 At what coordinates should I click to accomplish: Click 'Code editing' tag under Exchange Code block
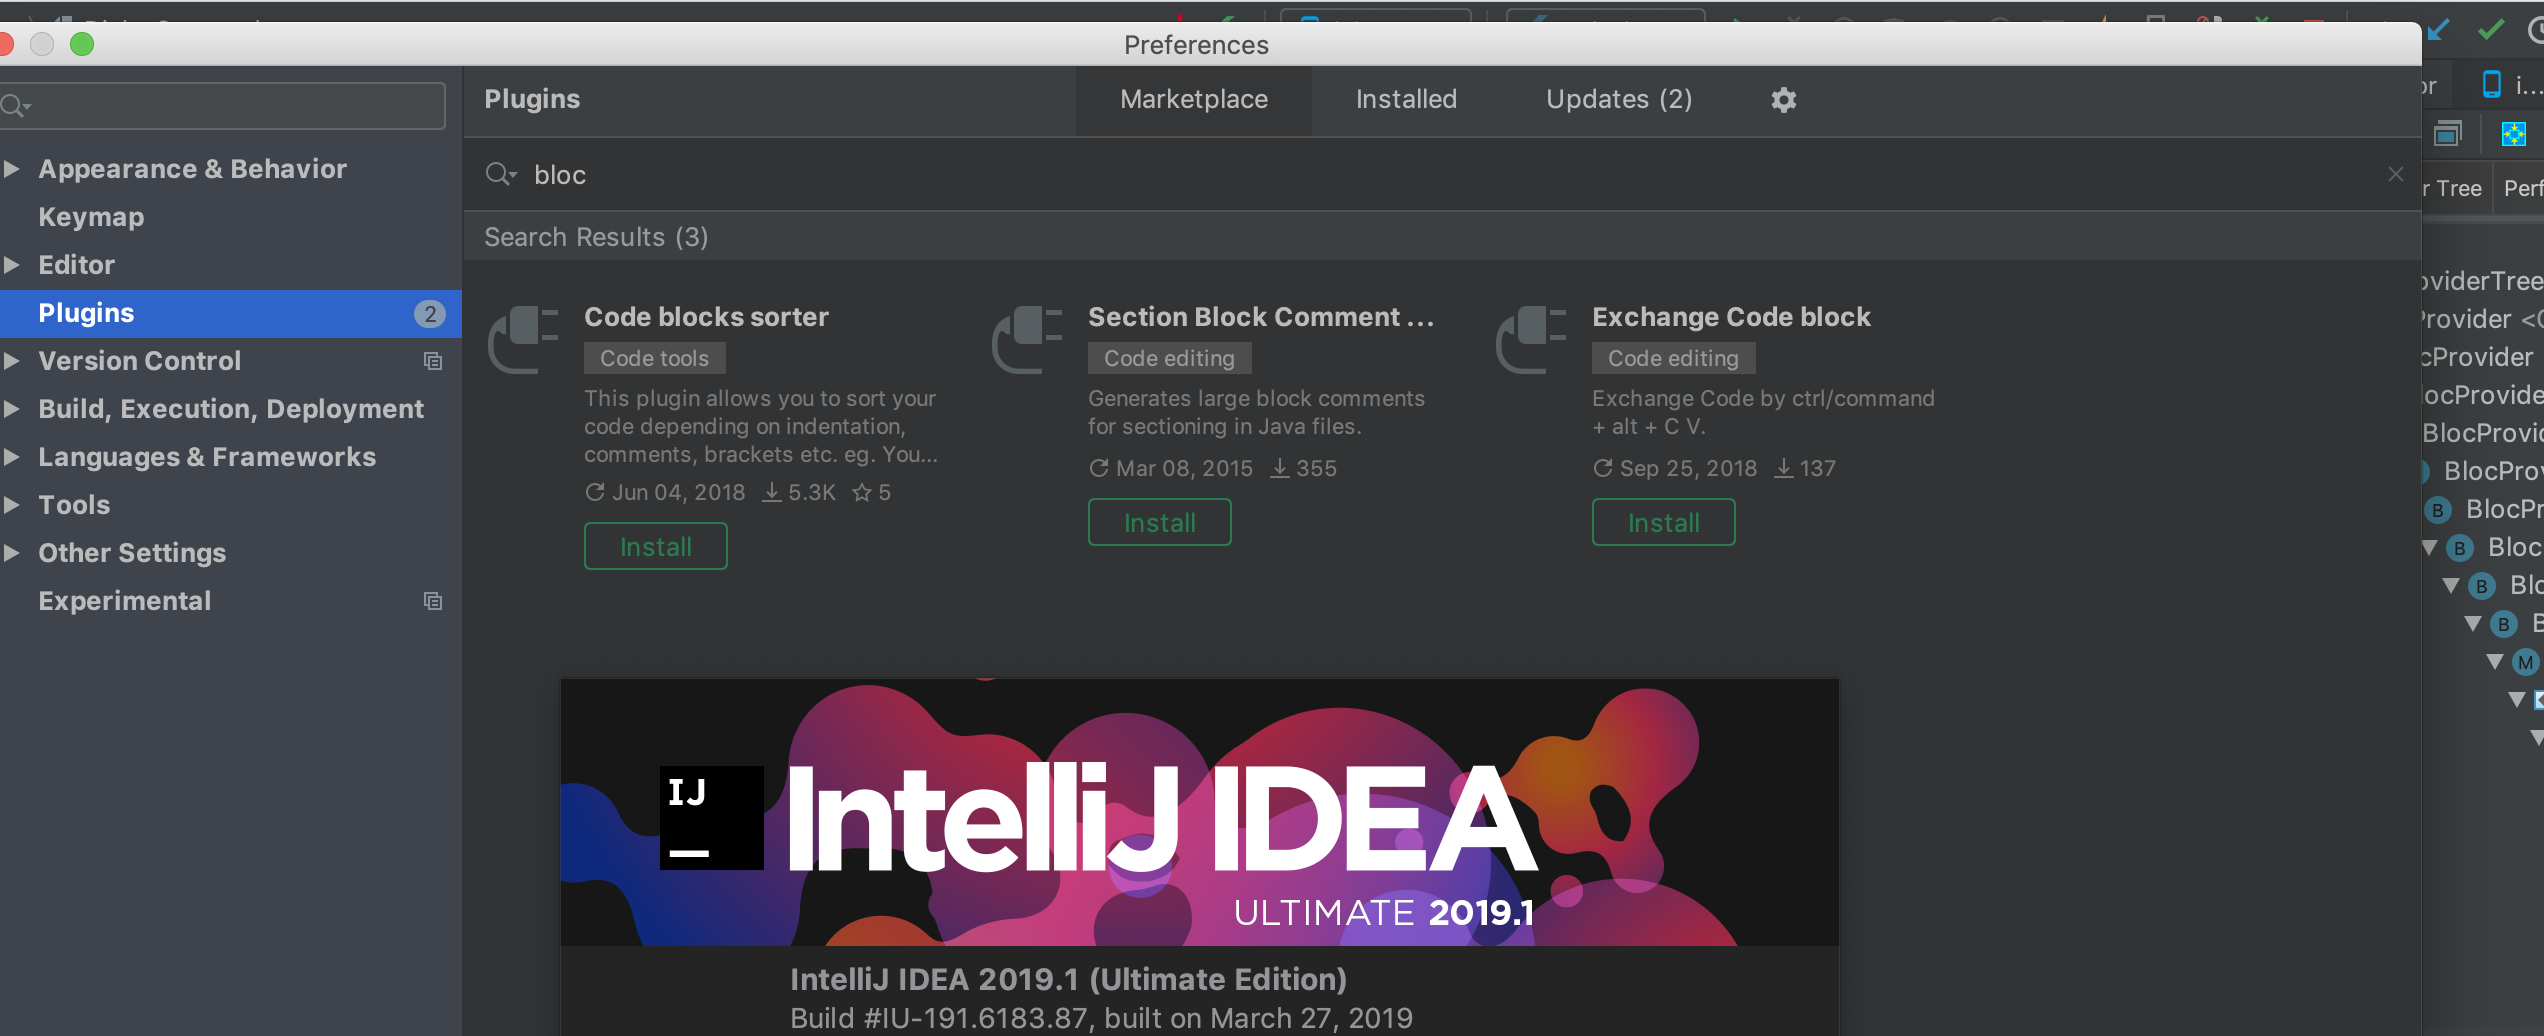(x=1674, y=358)
